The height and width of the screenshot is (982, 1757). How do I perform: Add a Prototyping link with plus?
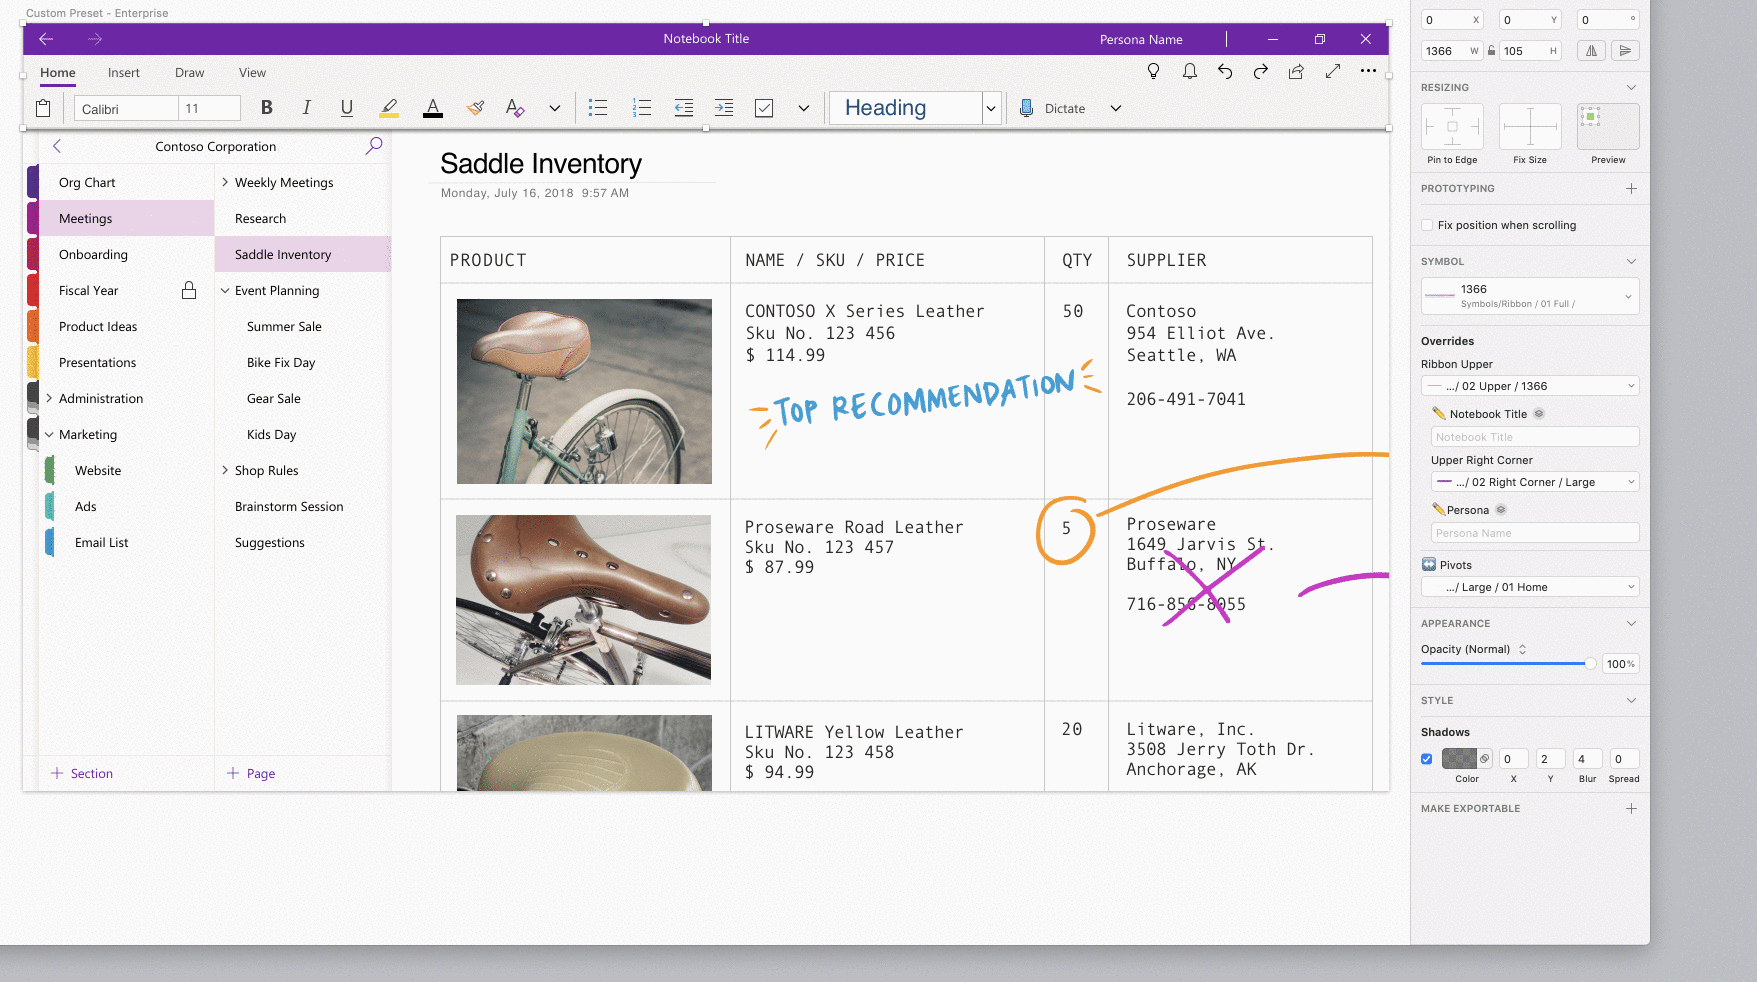pyautogui.click(x=1631, y=188)
